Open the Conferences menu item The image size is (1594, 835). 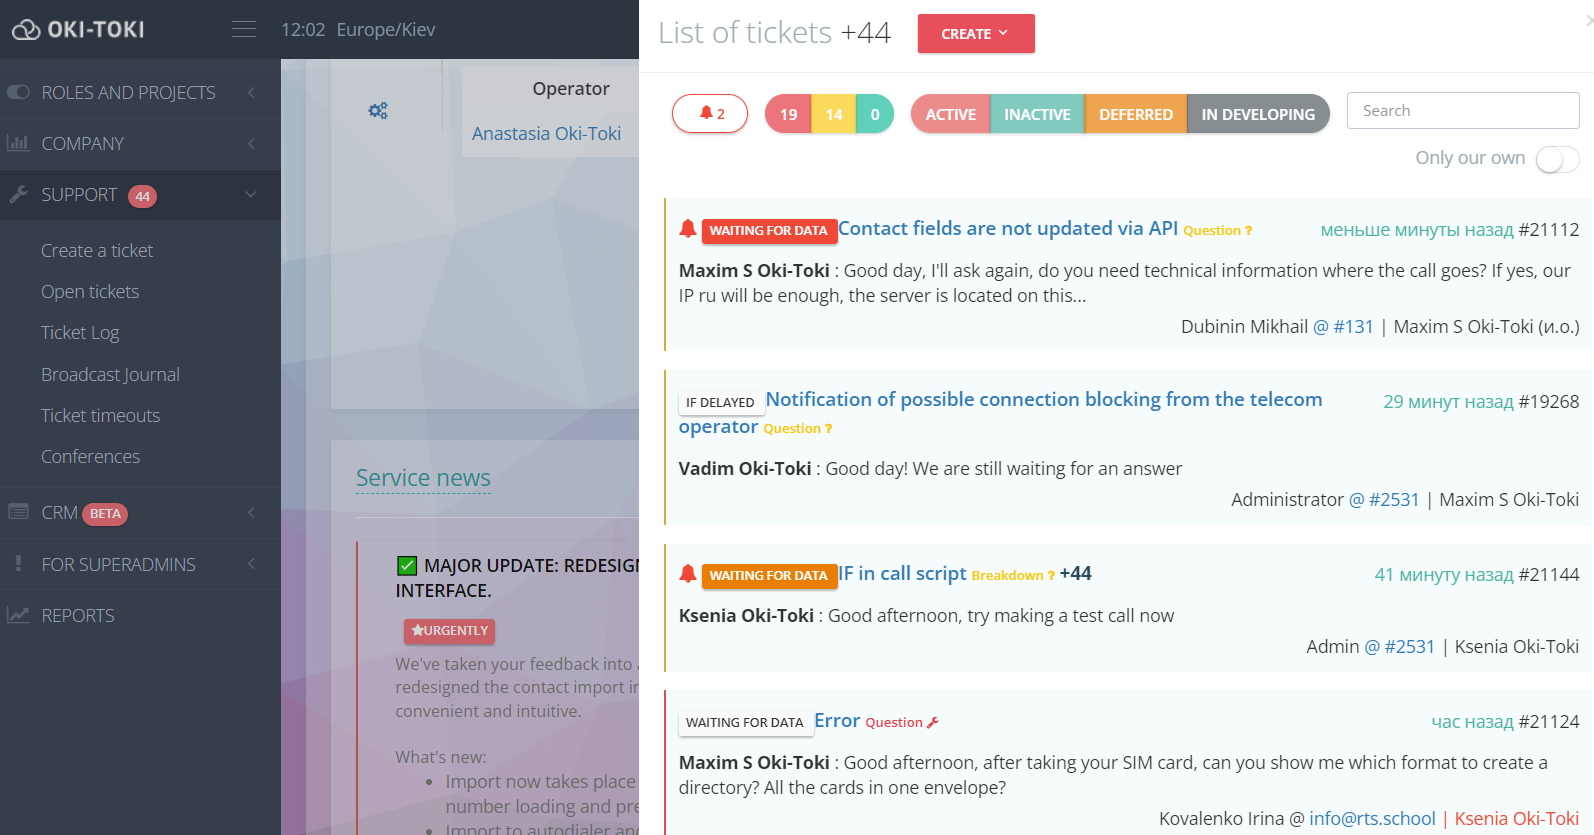[x=90, y=456]
